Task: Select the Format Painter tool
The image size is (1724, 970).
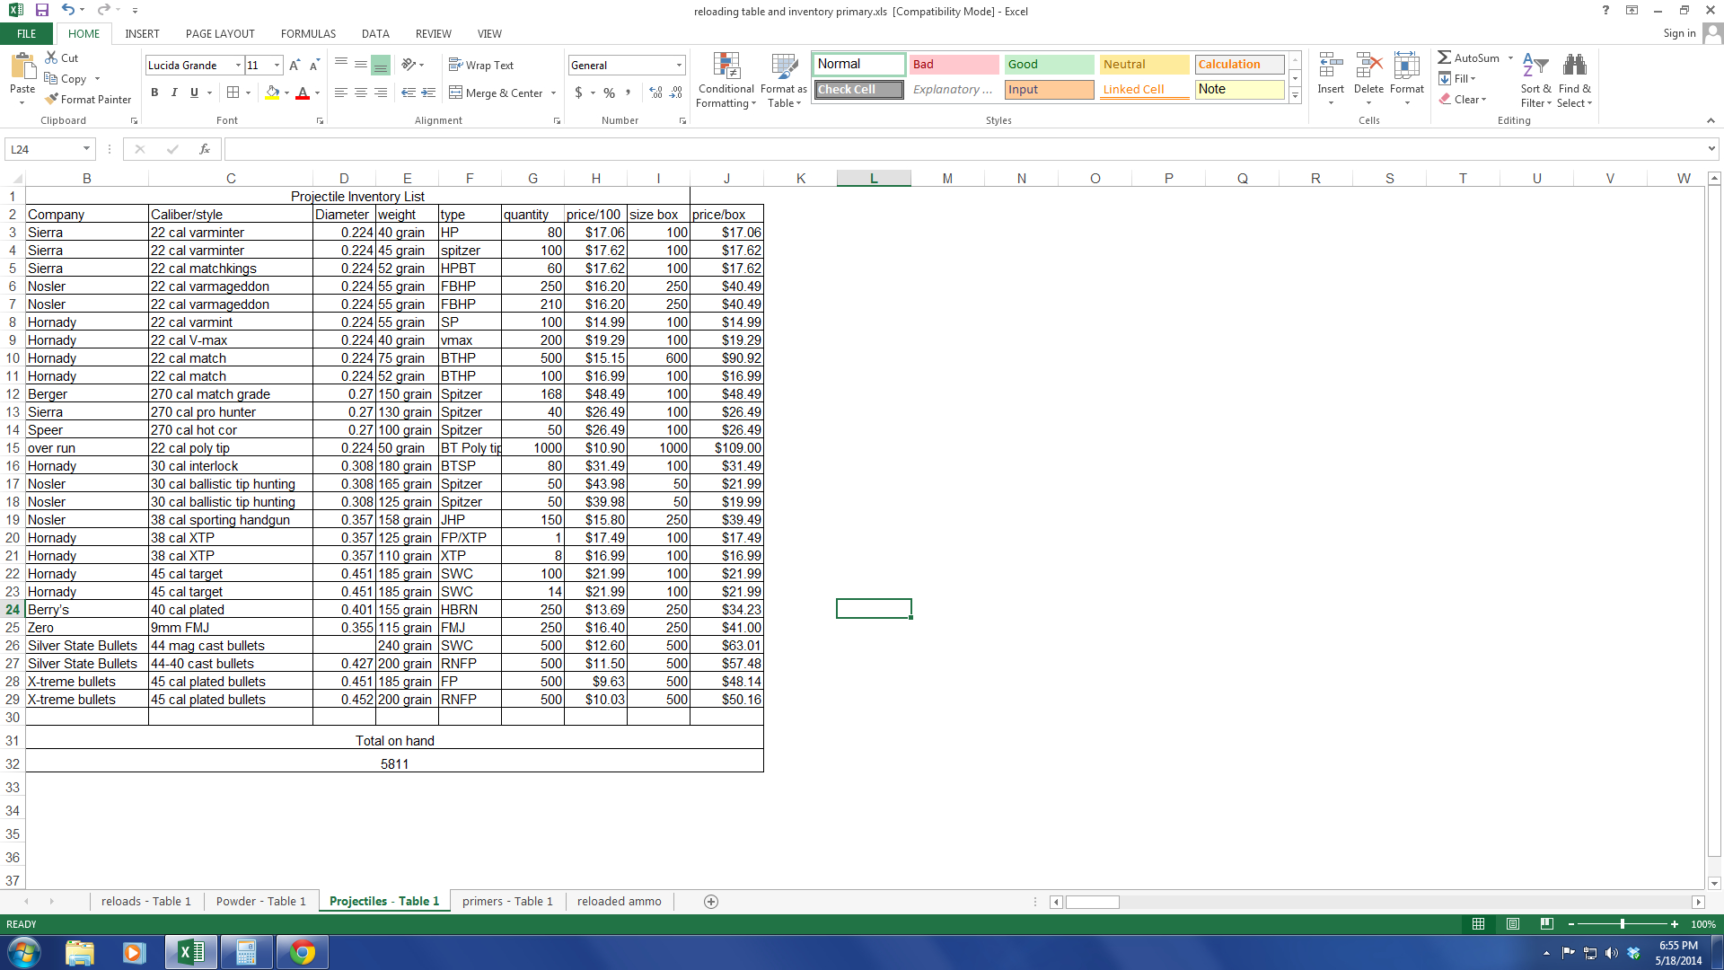Action: tap(88, 99)
